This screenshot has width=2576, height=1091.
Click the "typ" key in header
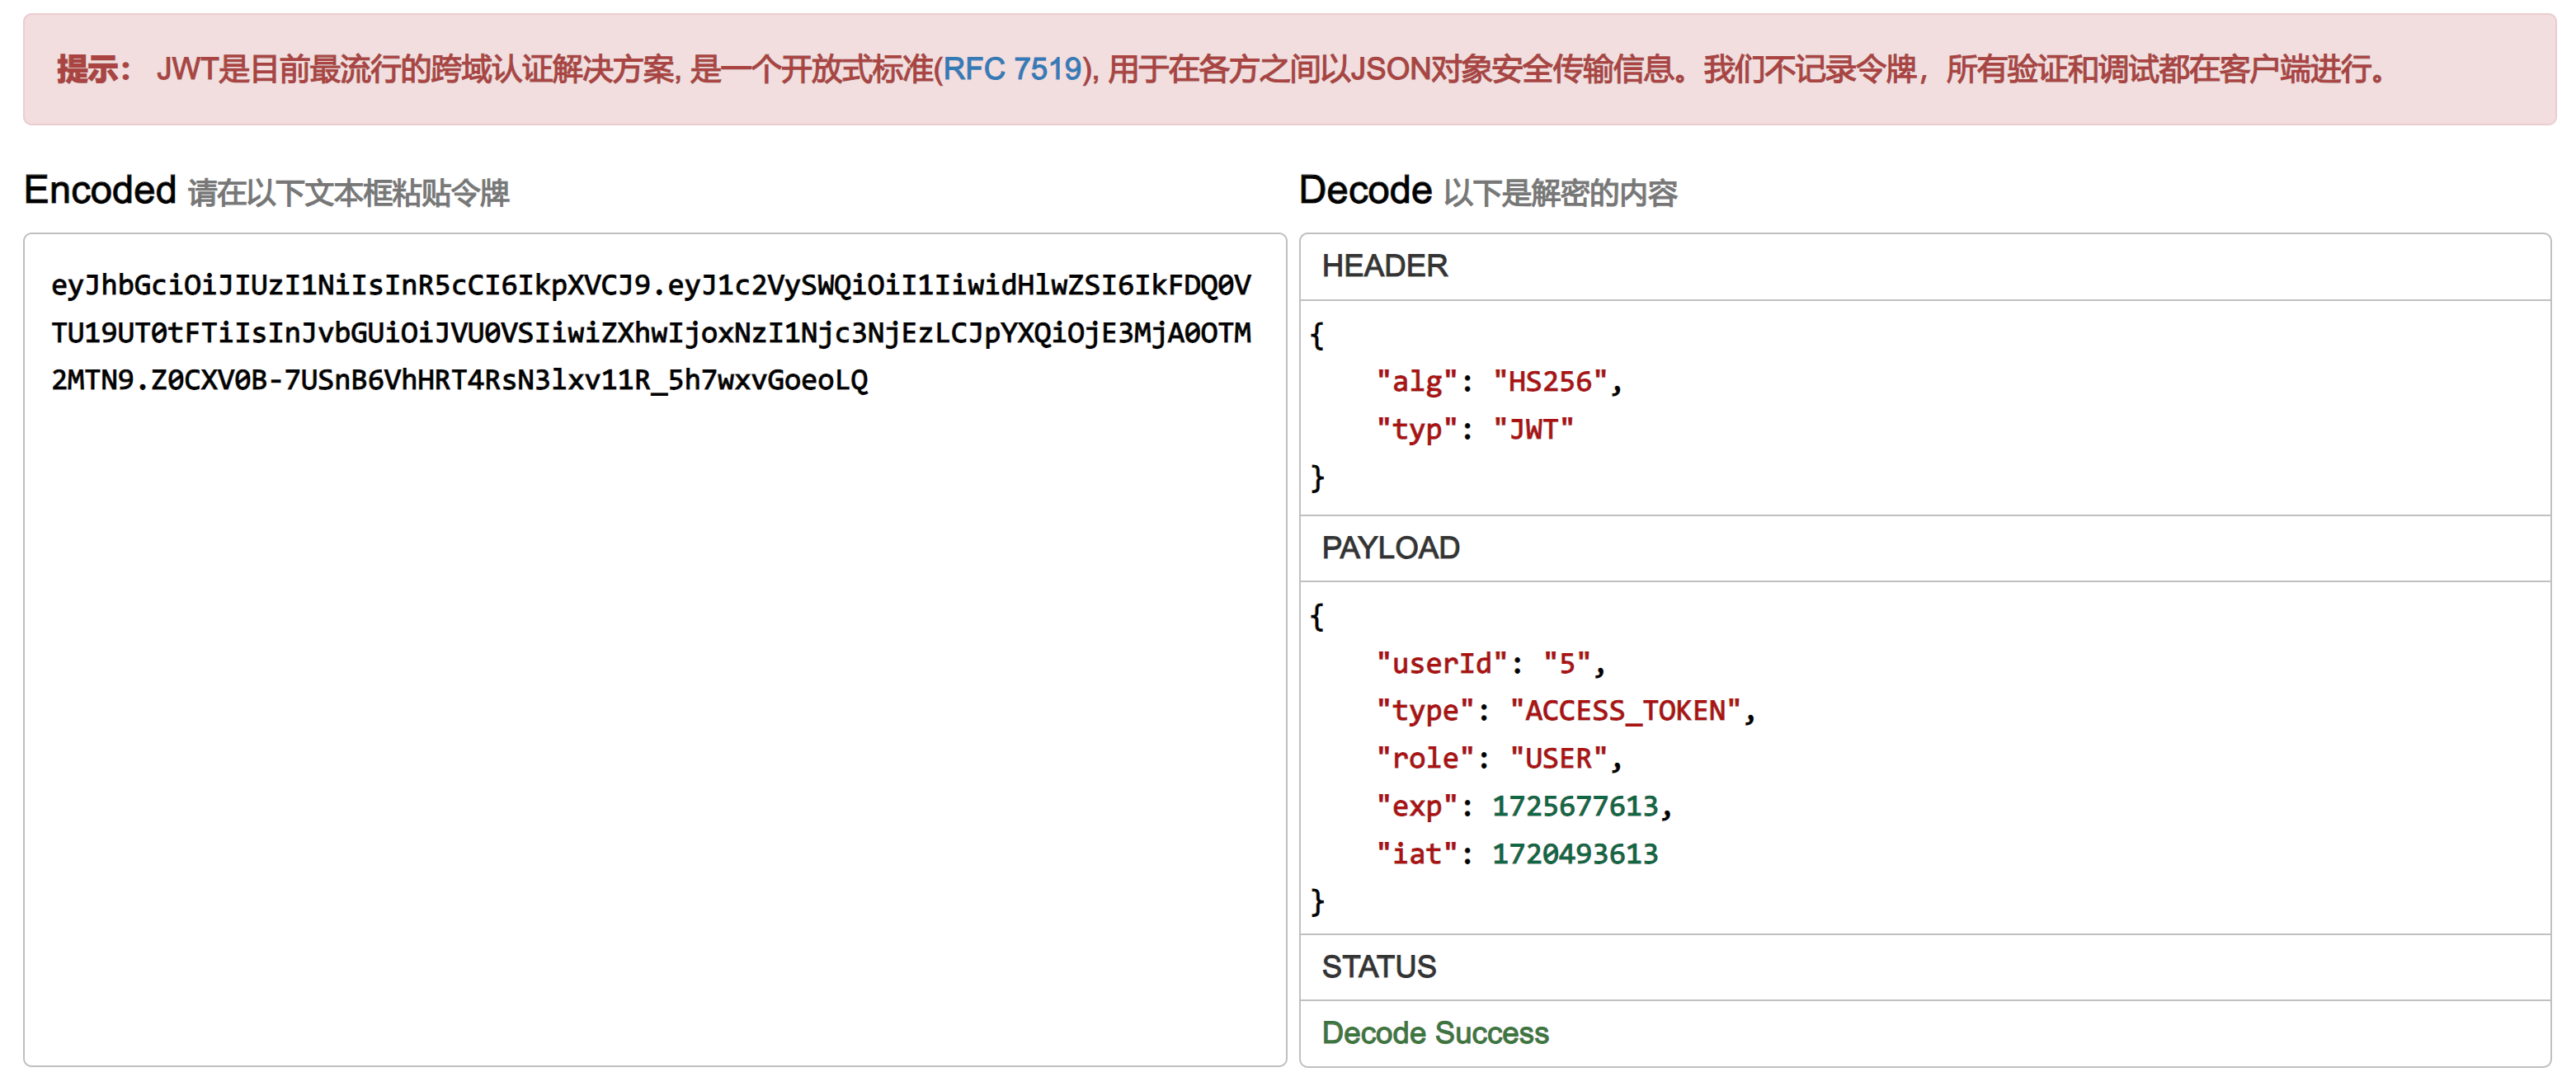click(x=1417, y=430)
